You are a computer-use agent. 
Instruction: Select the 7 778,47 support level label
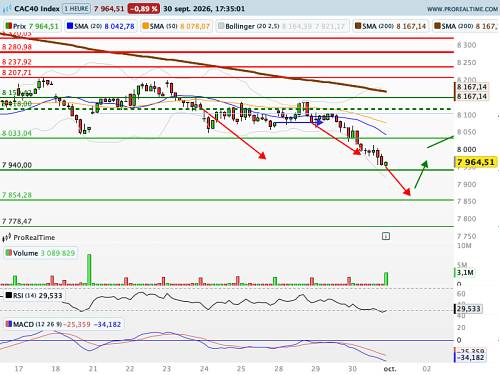coord(17,221)
